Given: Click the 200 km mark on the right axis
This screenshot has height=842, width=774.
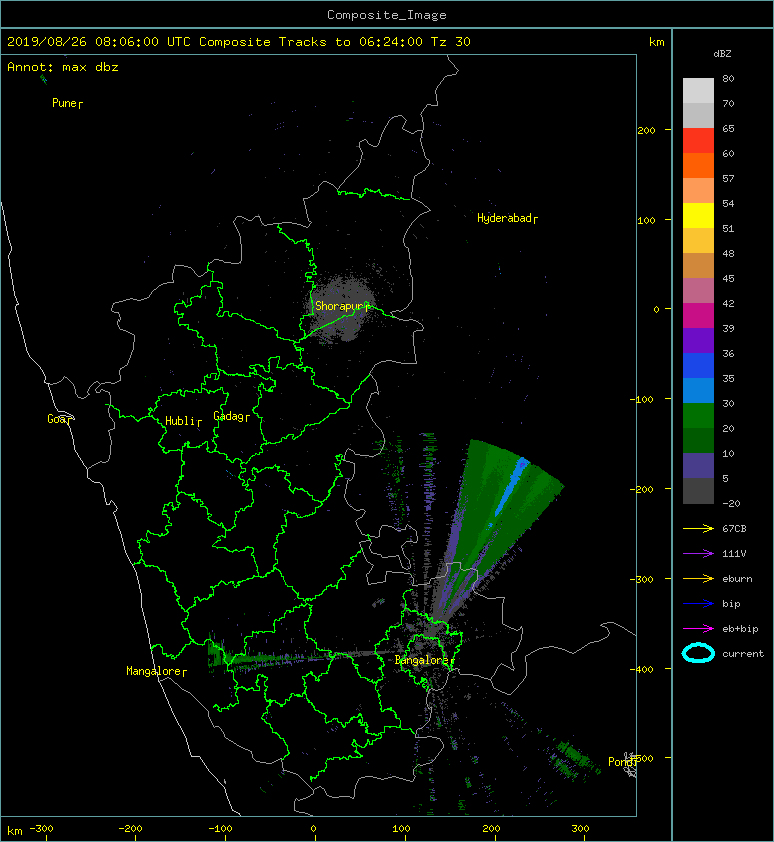Looking at the screenshot, I should pos(647,130).
